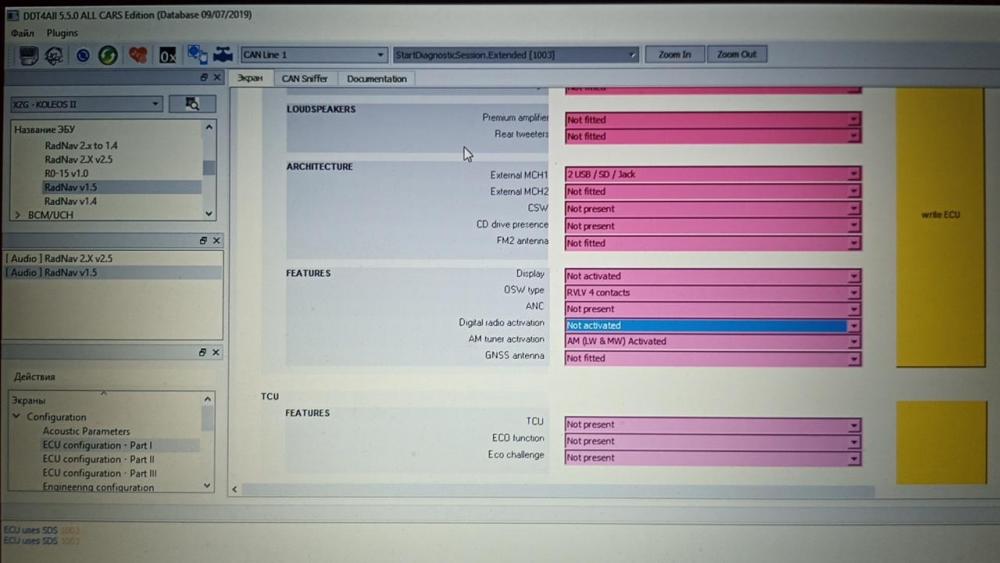Viewport: 1000px width, 563px height.
Task: Select RadNav 2.X v2.5 in ECU tree
Action: tap(78, 159)
